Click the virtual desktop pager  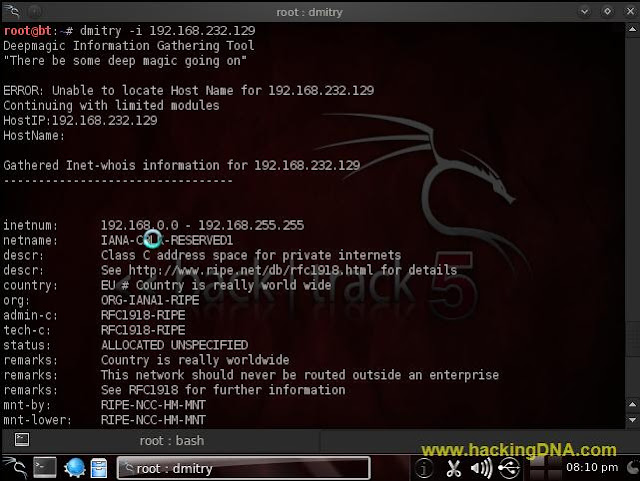(x=544, y=469)
